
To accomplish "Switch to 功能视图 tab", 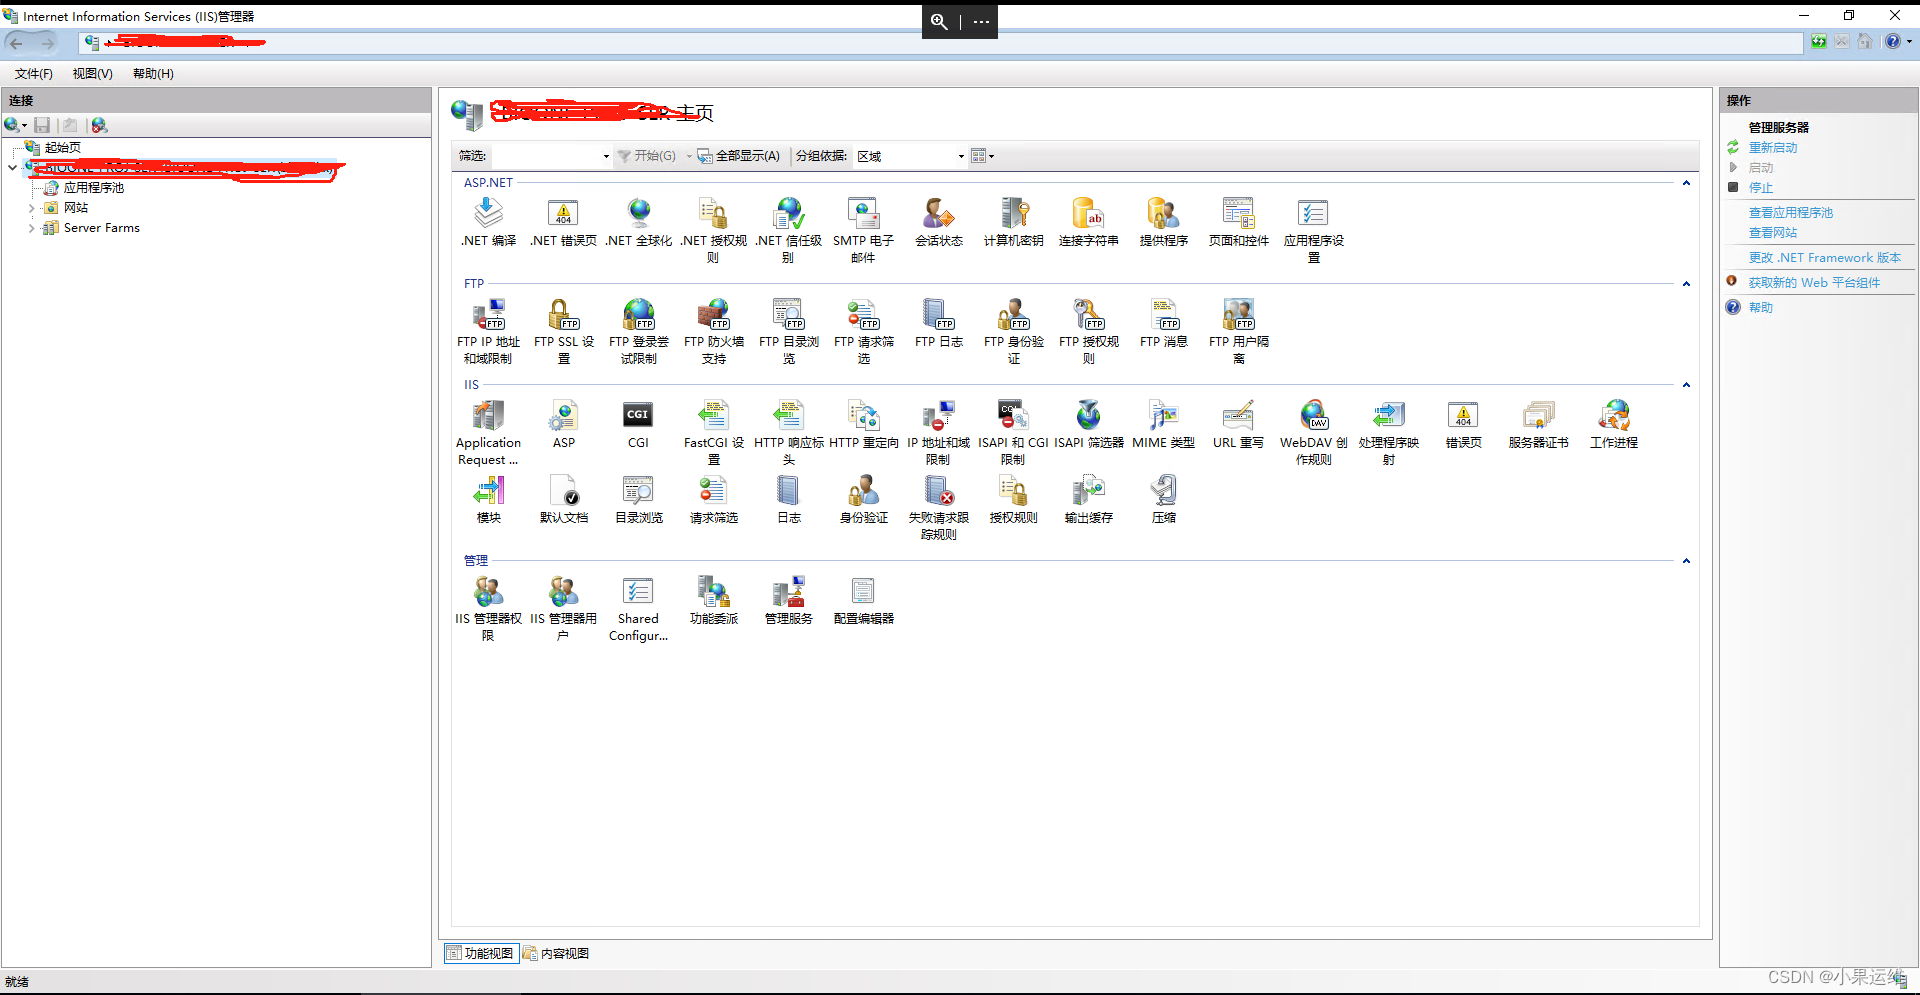I will point(481,954).
